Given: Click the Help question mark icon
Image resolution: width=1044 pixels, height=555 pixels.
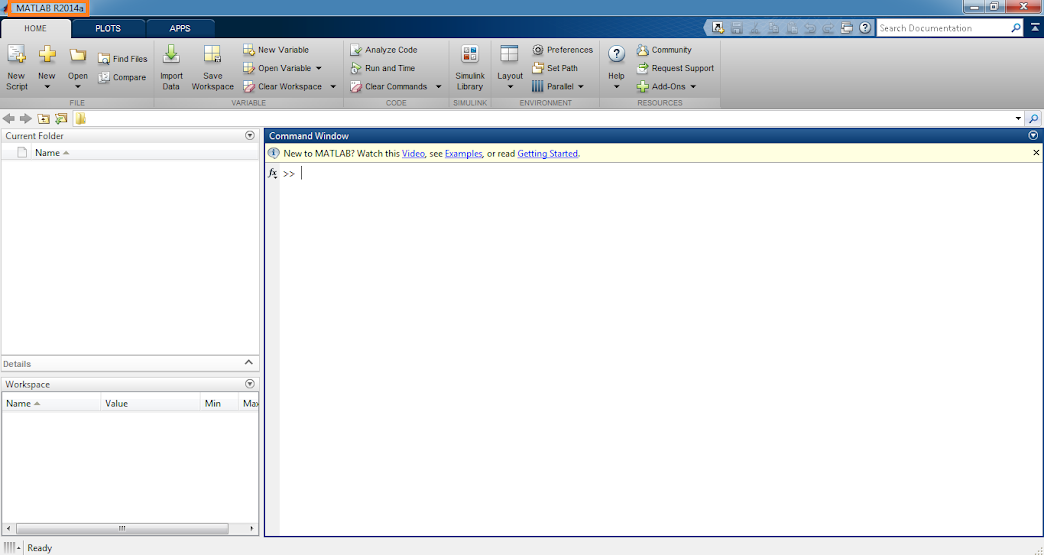Looking at the screenshot, I should coord(617,55).
